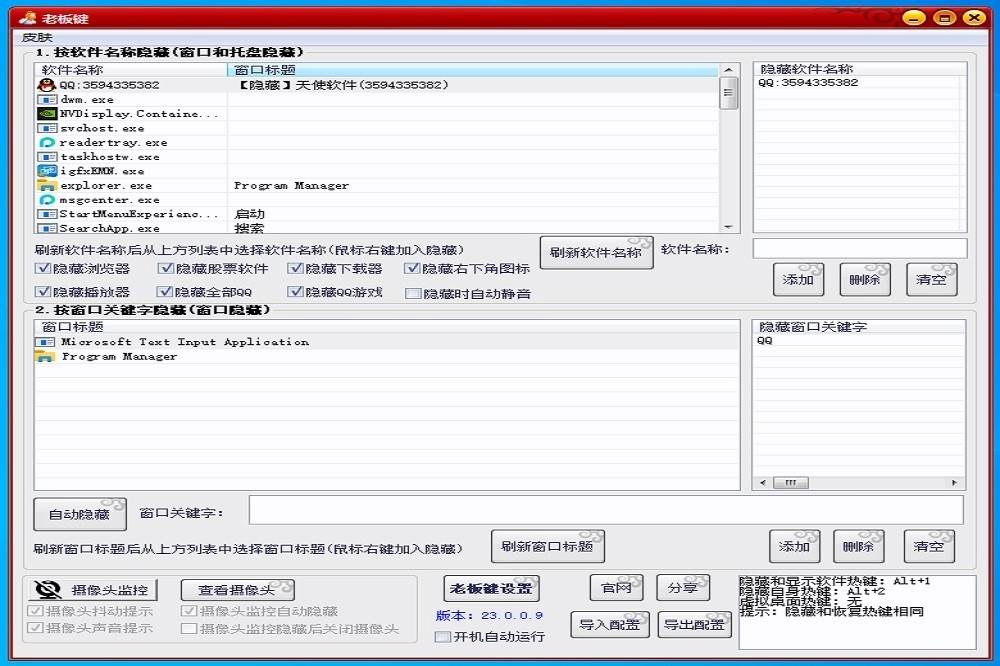Screen dimensions: 1000x666
Task: Click the dwm.exe process icon
Action: click(x=47, y=100)
